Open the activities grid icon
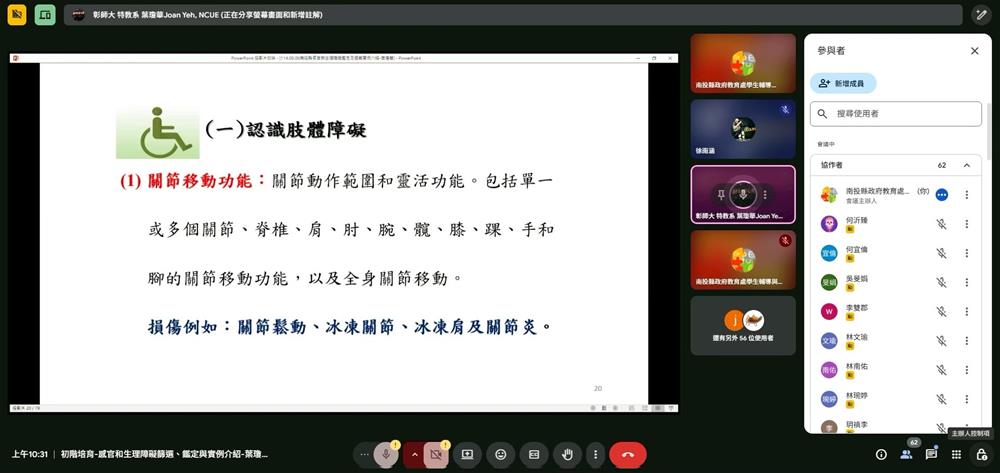Image resolution: width=1000 pixels, height=473 pixels. point(955,454)
